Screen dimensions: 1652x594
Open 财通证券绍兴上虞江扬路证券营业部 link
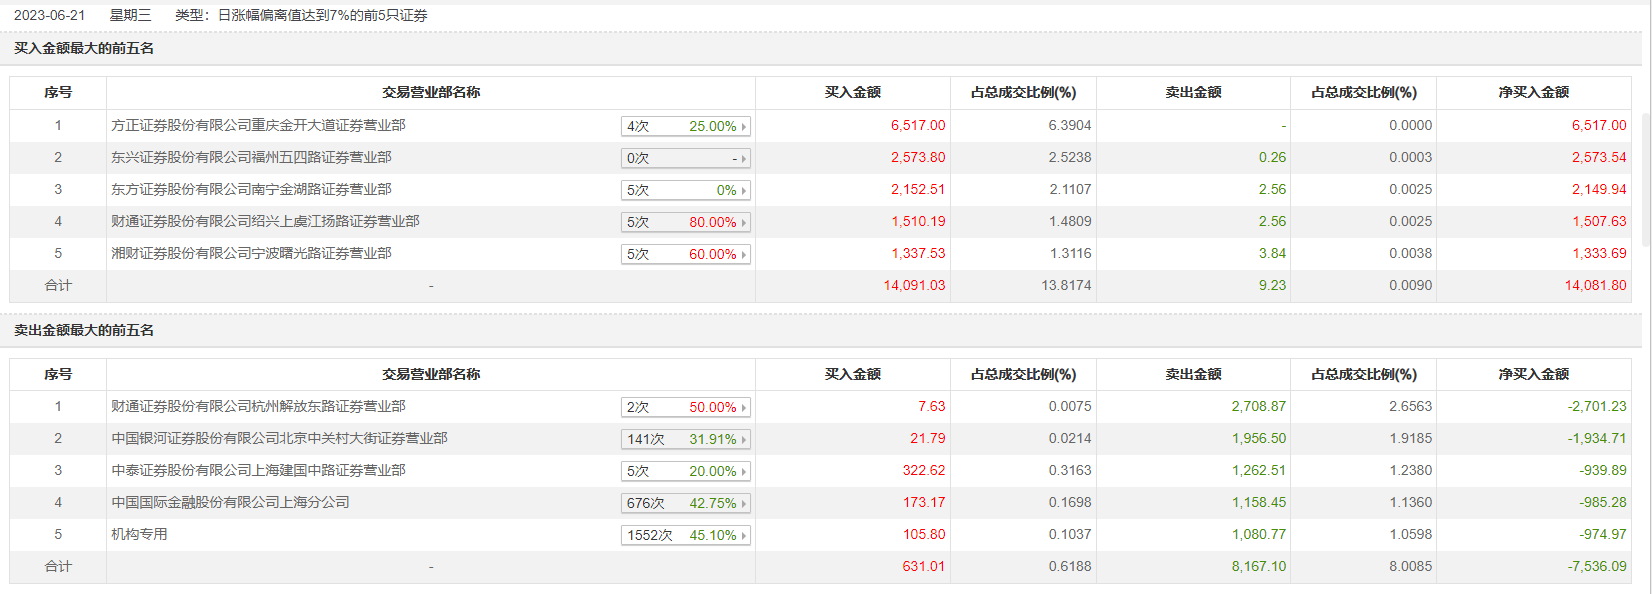point(265,221)
